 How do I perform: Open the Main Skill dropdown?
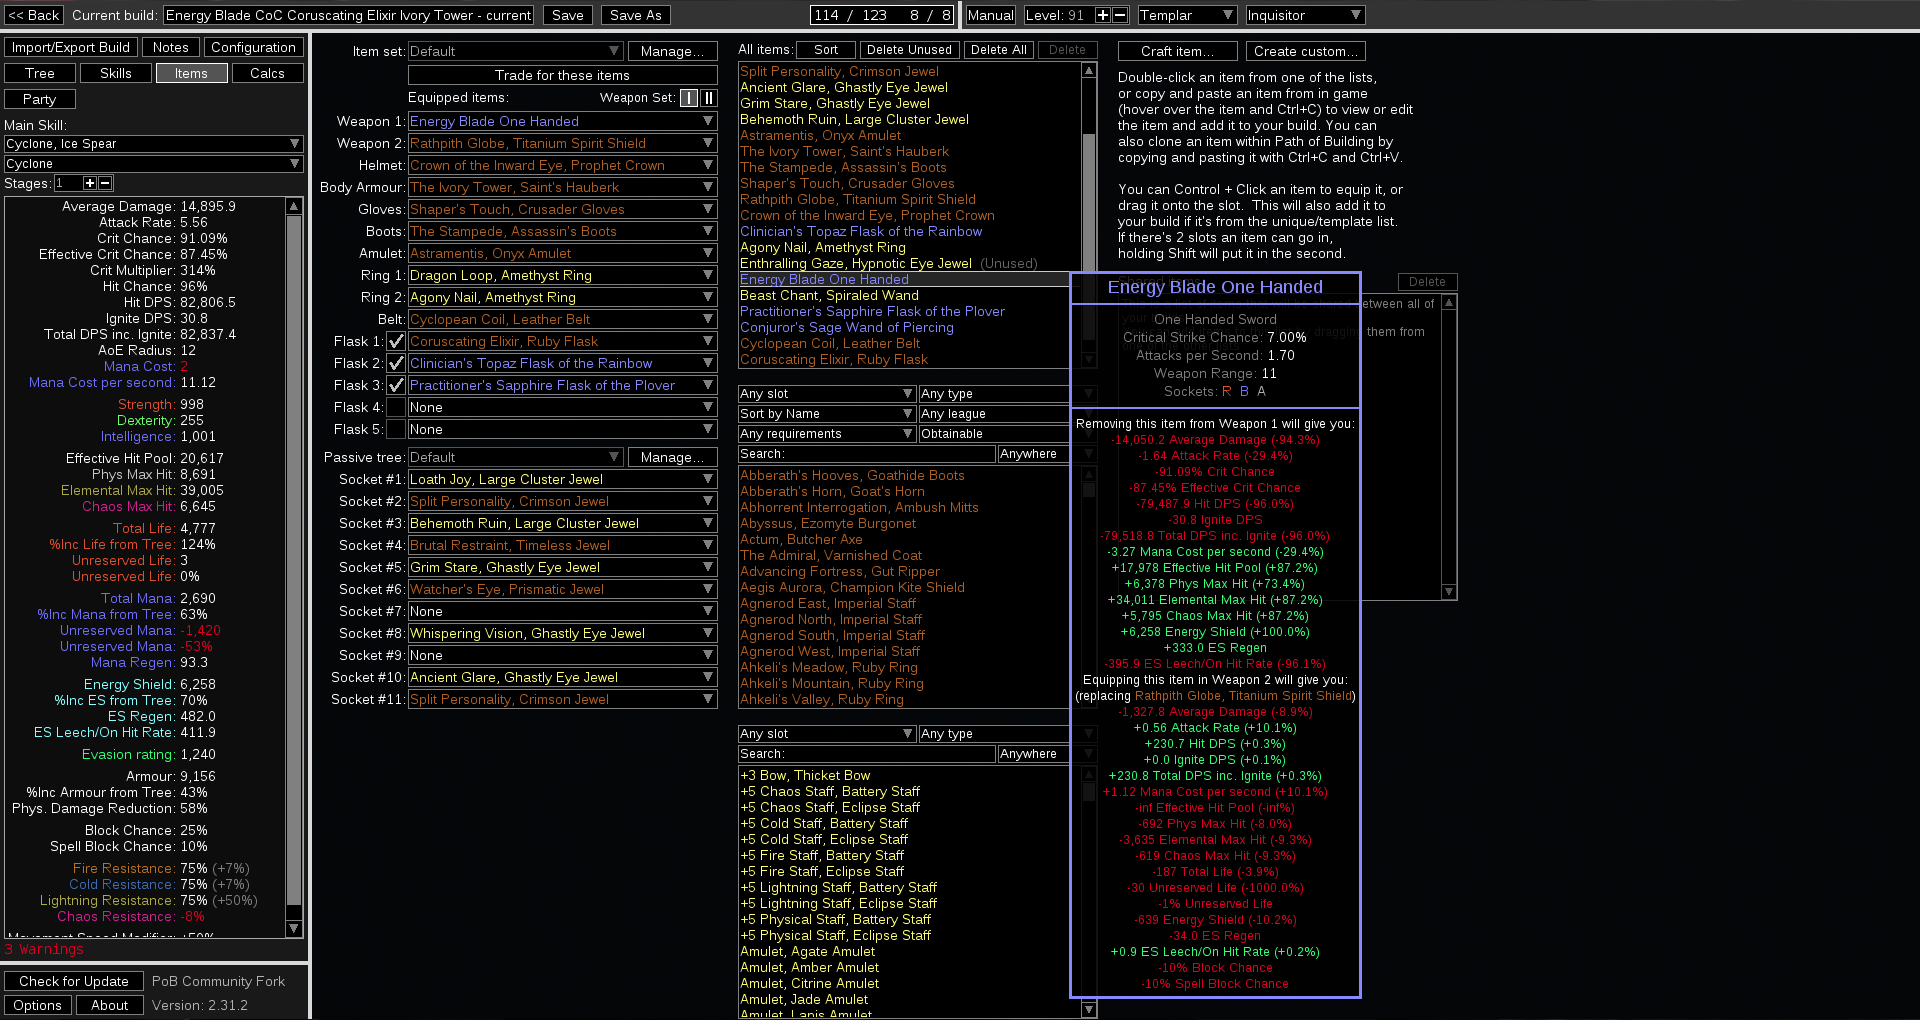152,143
